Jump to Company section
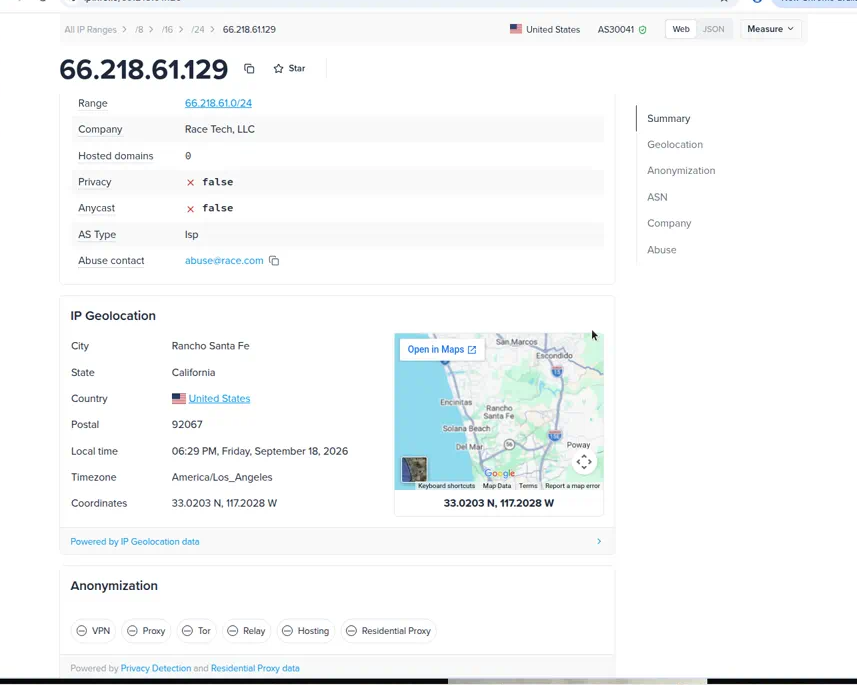The width and height of the screenshot is (857, 685). click(x=669, y=224)
